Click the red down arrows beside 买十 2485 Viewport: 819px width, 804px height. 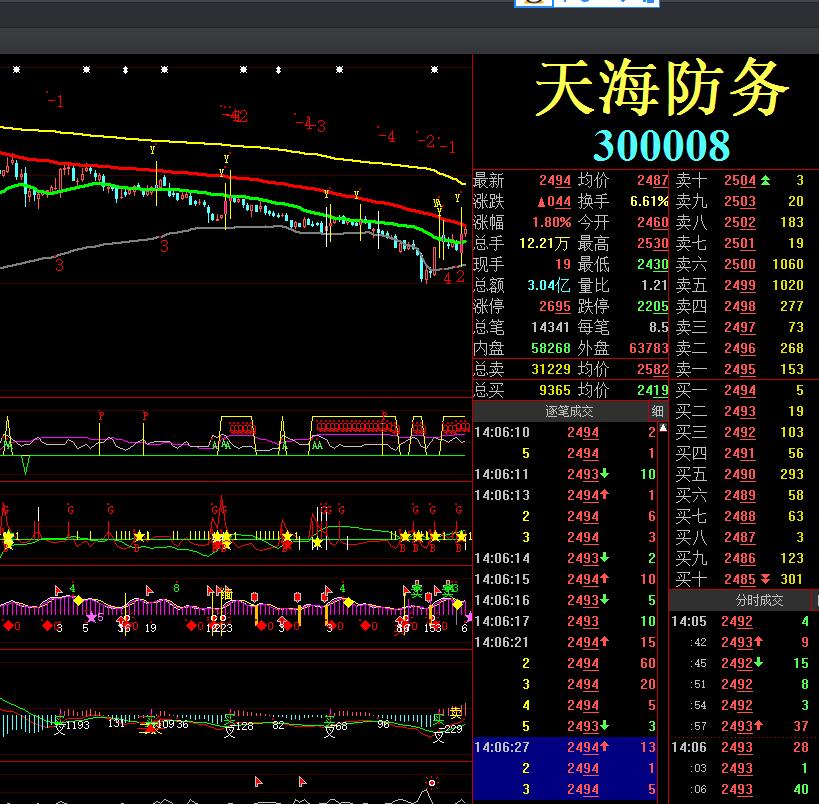pos(765,579)
